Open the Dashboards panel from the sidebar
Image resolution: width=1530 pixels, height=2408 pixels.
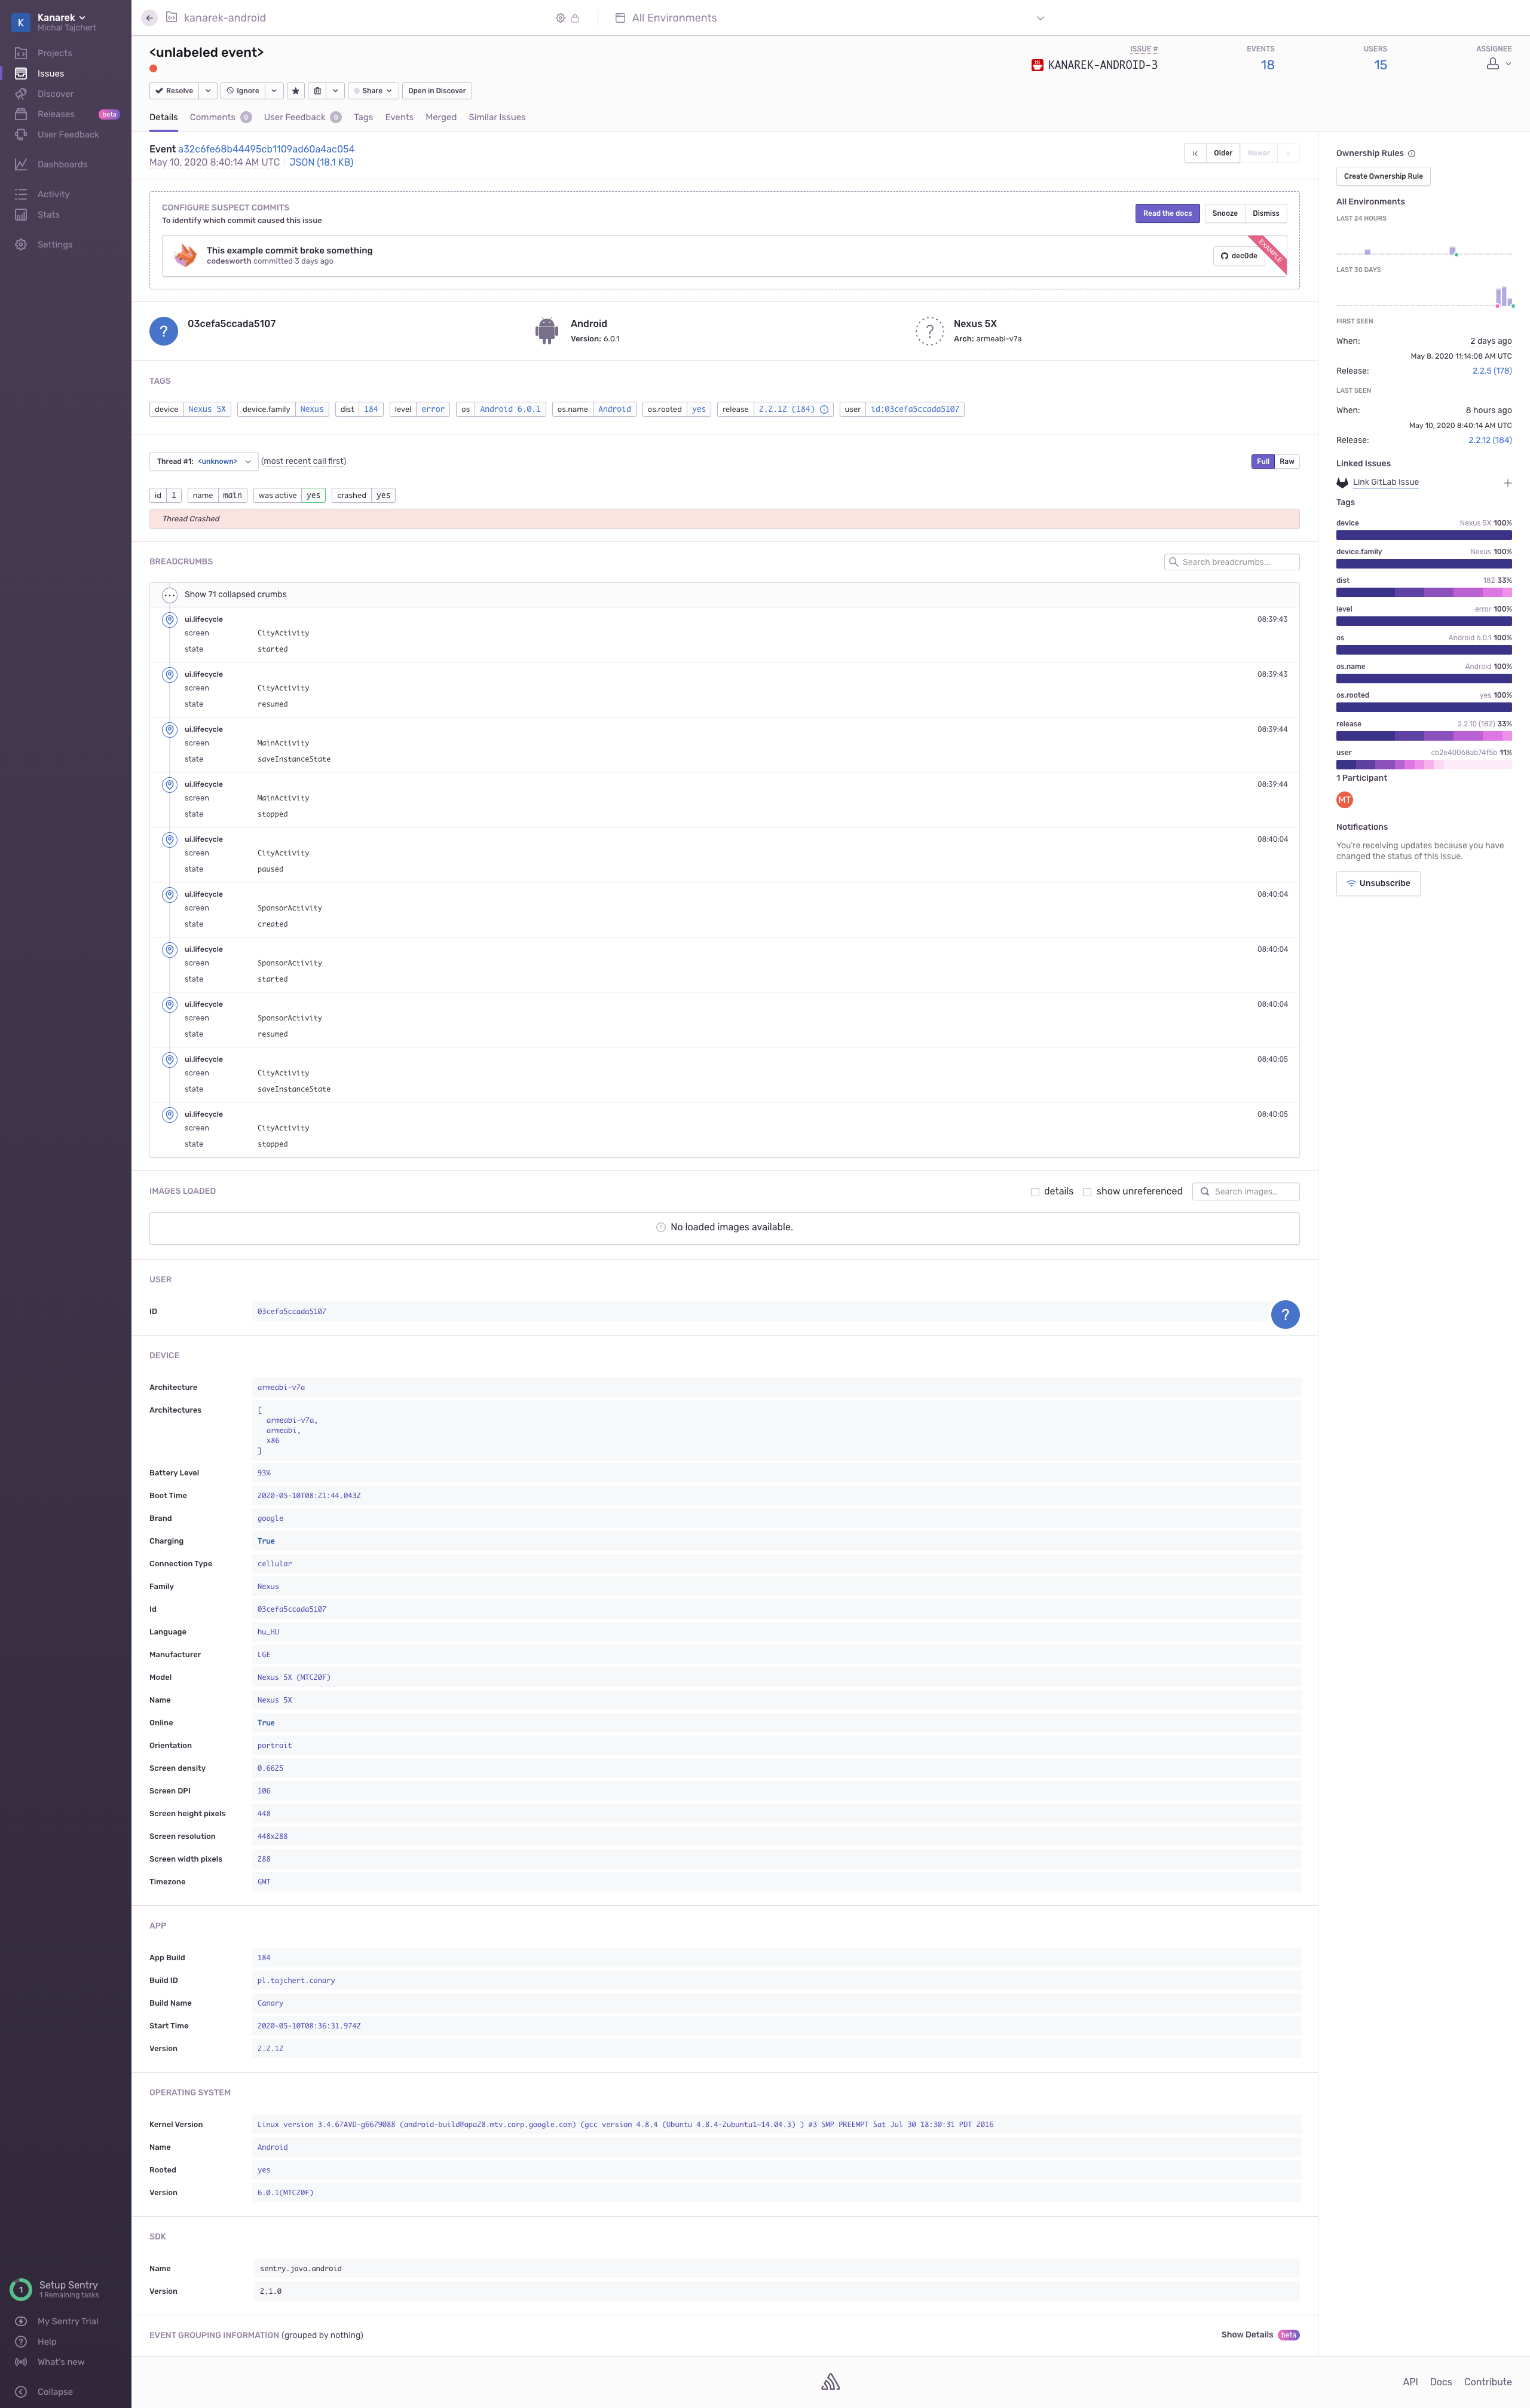(x=62, y=164)
